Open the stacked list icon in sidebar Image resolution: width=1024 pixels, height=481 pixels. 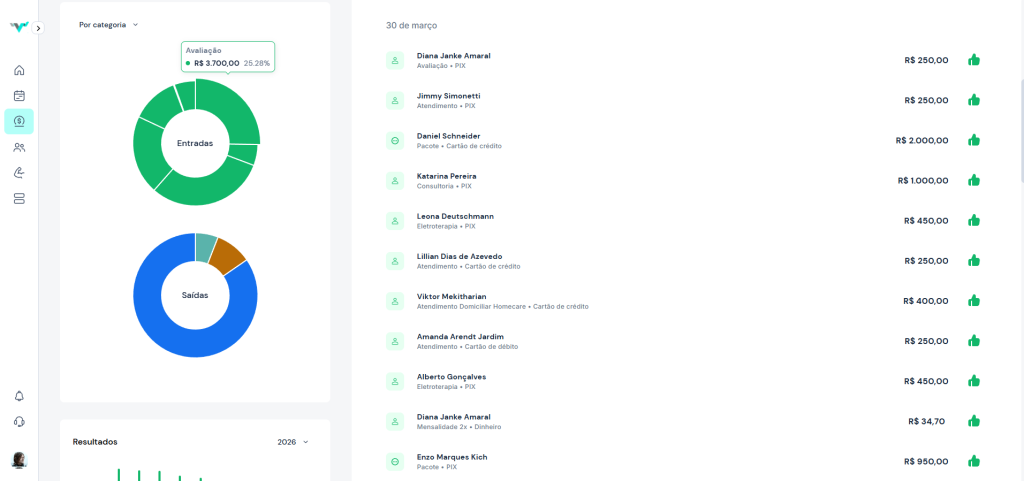click(19, 199)
